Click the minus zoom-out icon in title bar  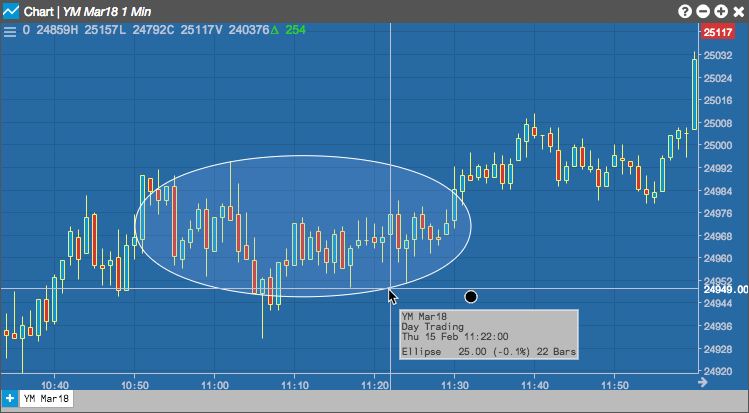[703, 11]
